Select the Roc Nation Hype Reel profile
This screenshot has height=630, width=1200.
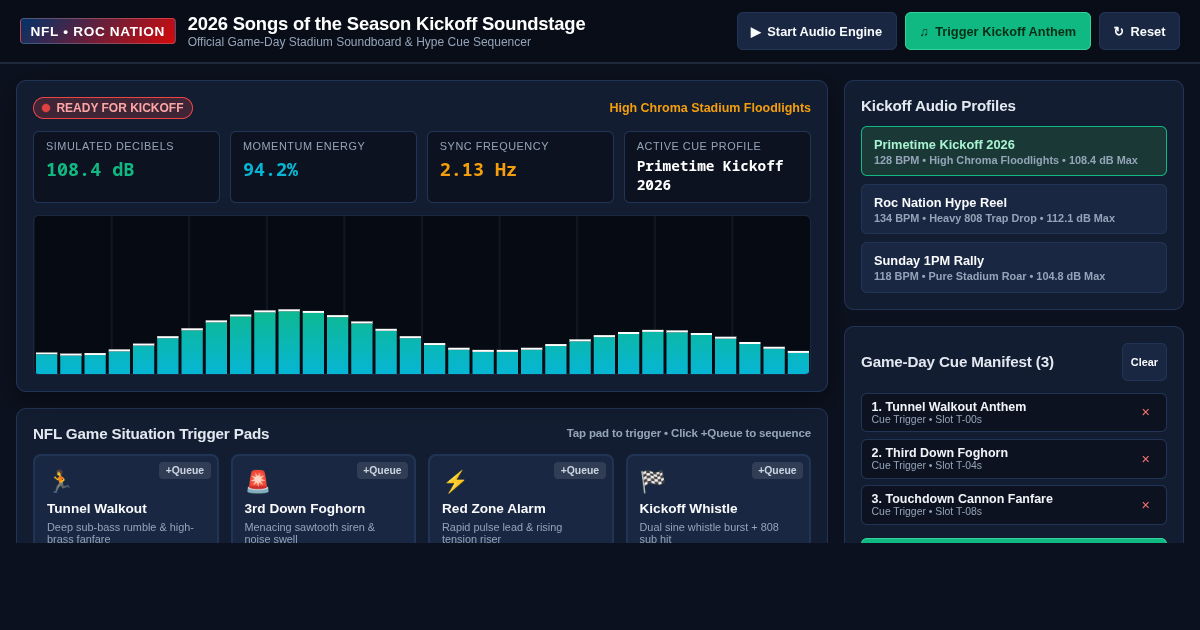[1014, 209]
